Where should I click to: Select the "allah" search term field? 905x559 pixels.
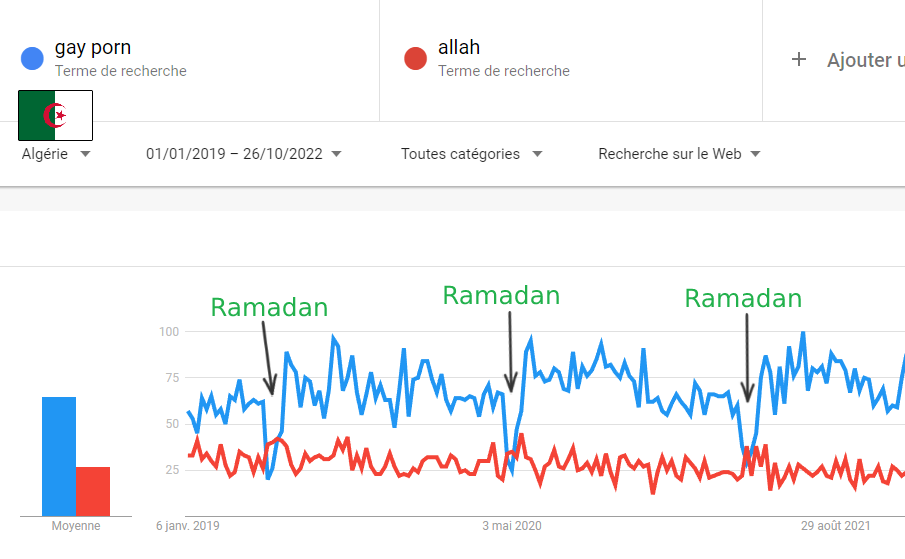459,48
